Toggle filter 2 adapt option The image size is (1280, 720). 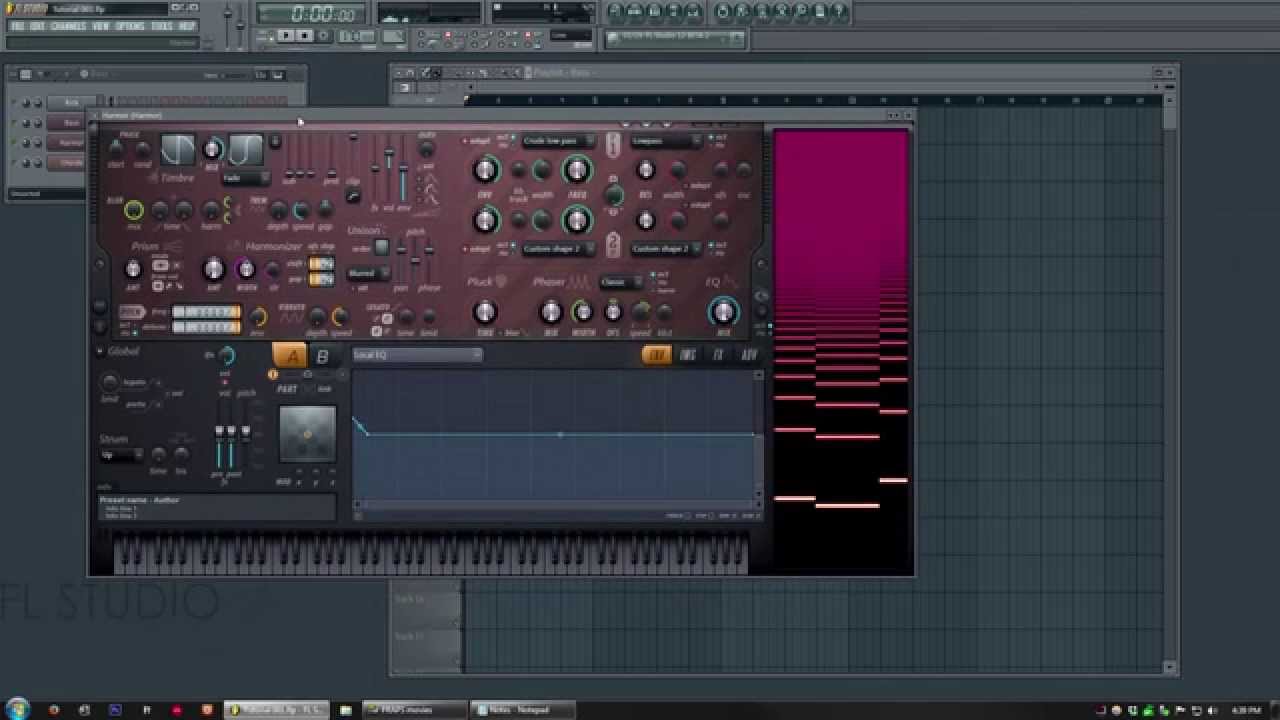[475, 248]
